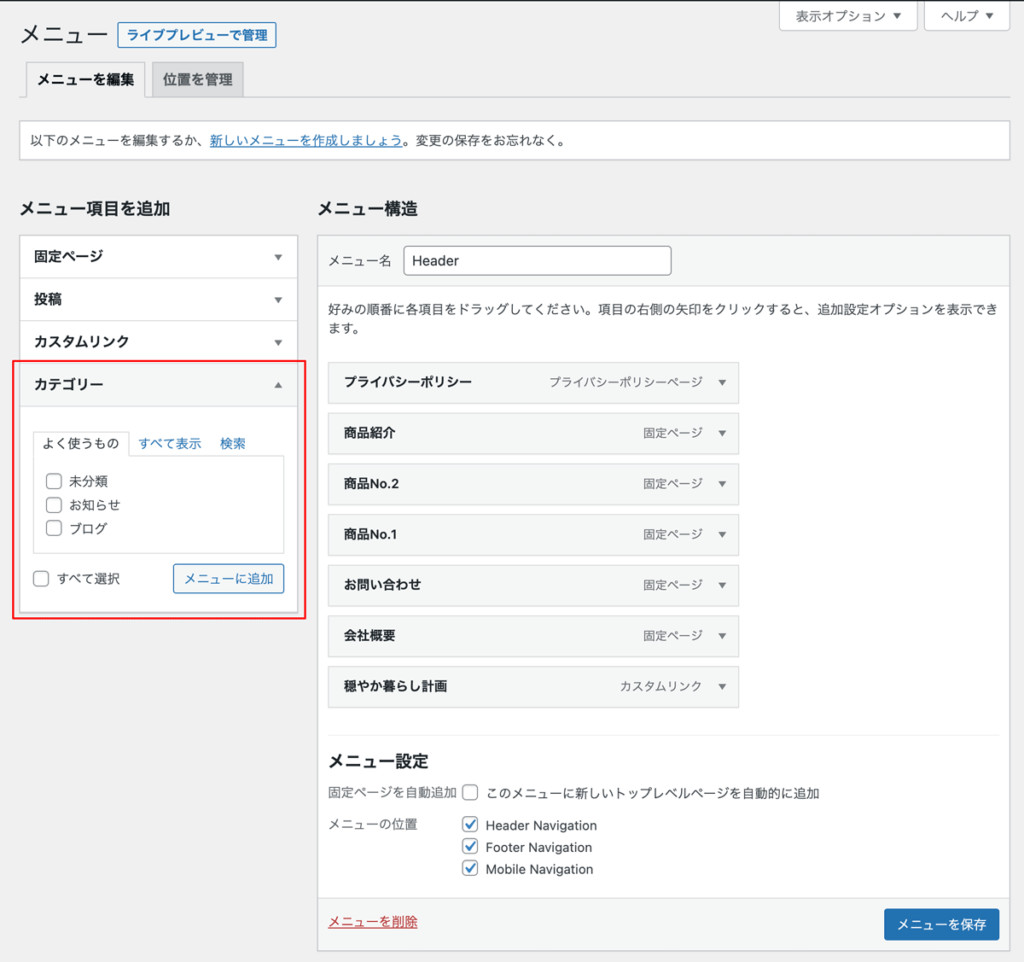Expand 穏やか暮らし計画 menu item arrow
Viewport: 1024px width, 962px height.
[x=722, y=686]
